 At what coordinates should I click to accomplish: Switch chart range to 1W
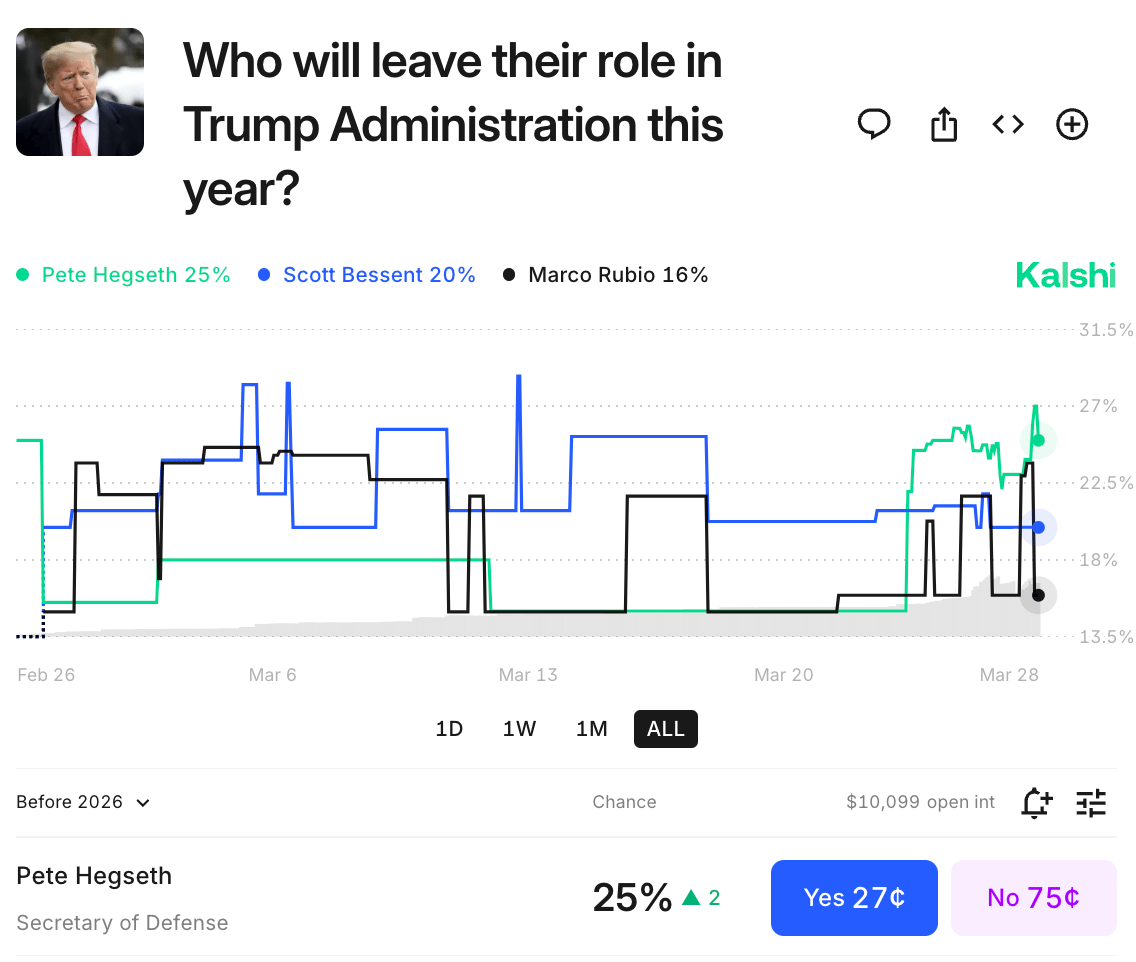pos(519,729)
